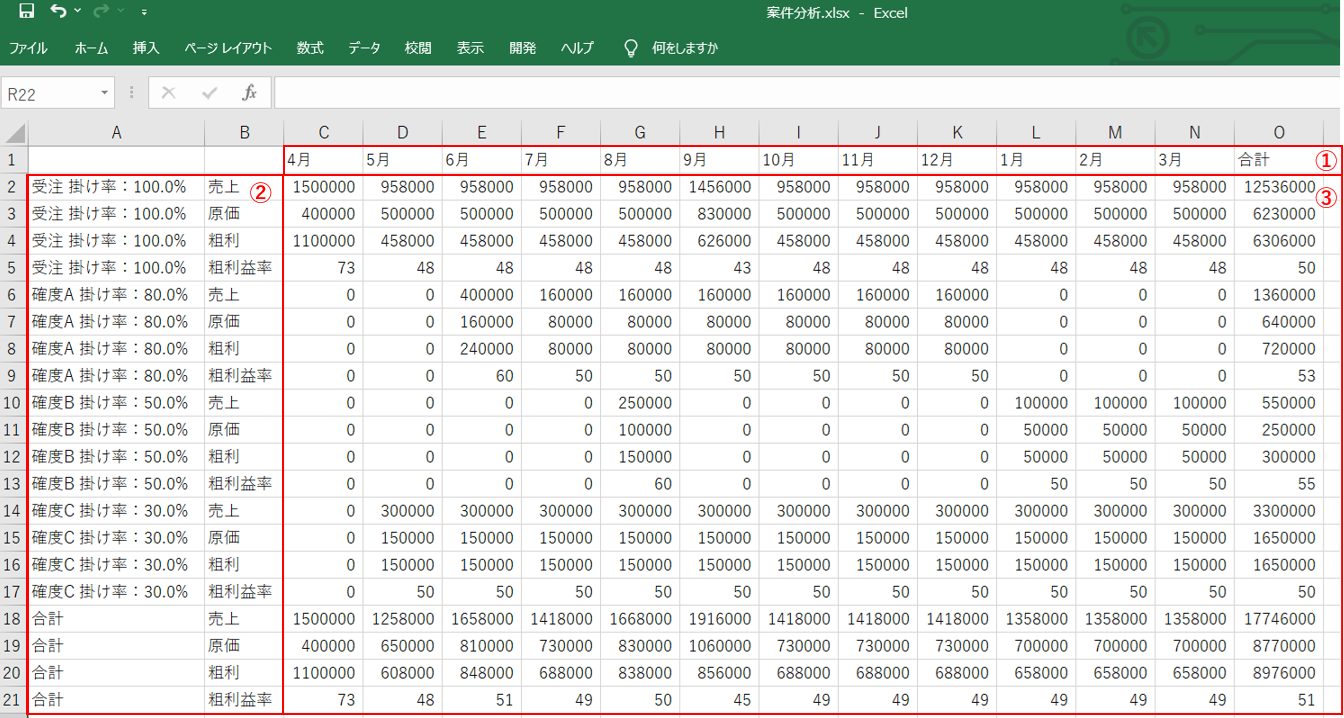
Task: Select cell C2 containing 1500000
Action: (323, 187)
